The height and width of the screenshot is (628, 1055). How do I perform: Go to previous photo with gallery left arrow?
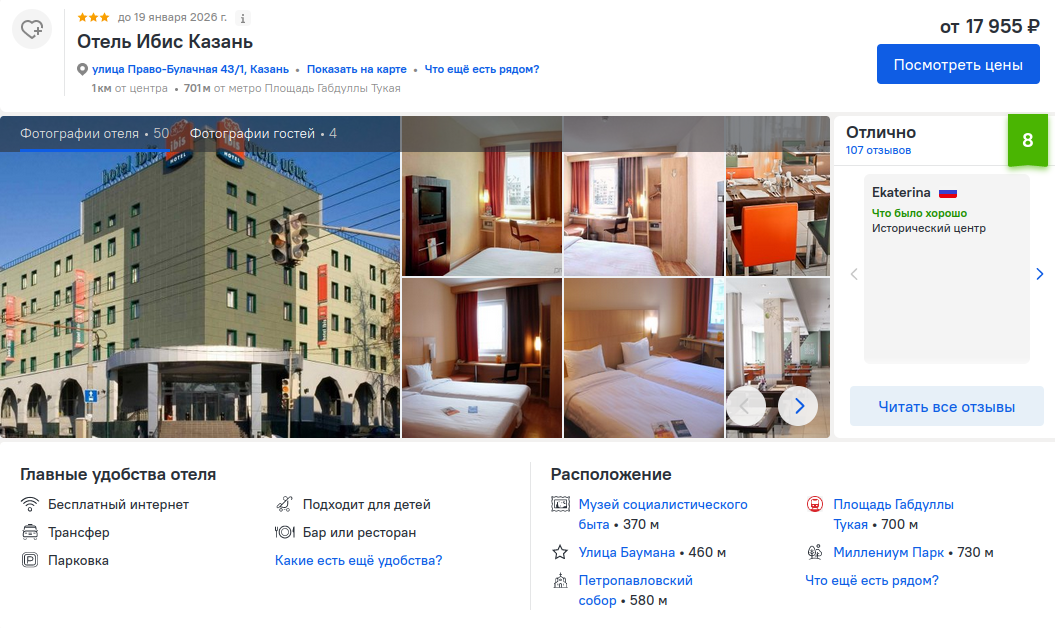point(745,406)
